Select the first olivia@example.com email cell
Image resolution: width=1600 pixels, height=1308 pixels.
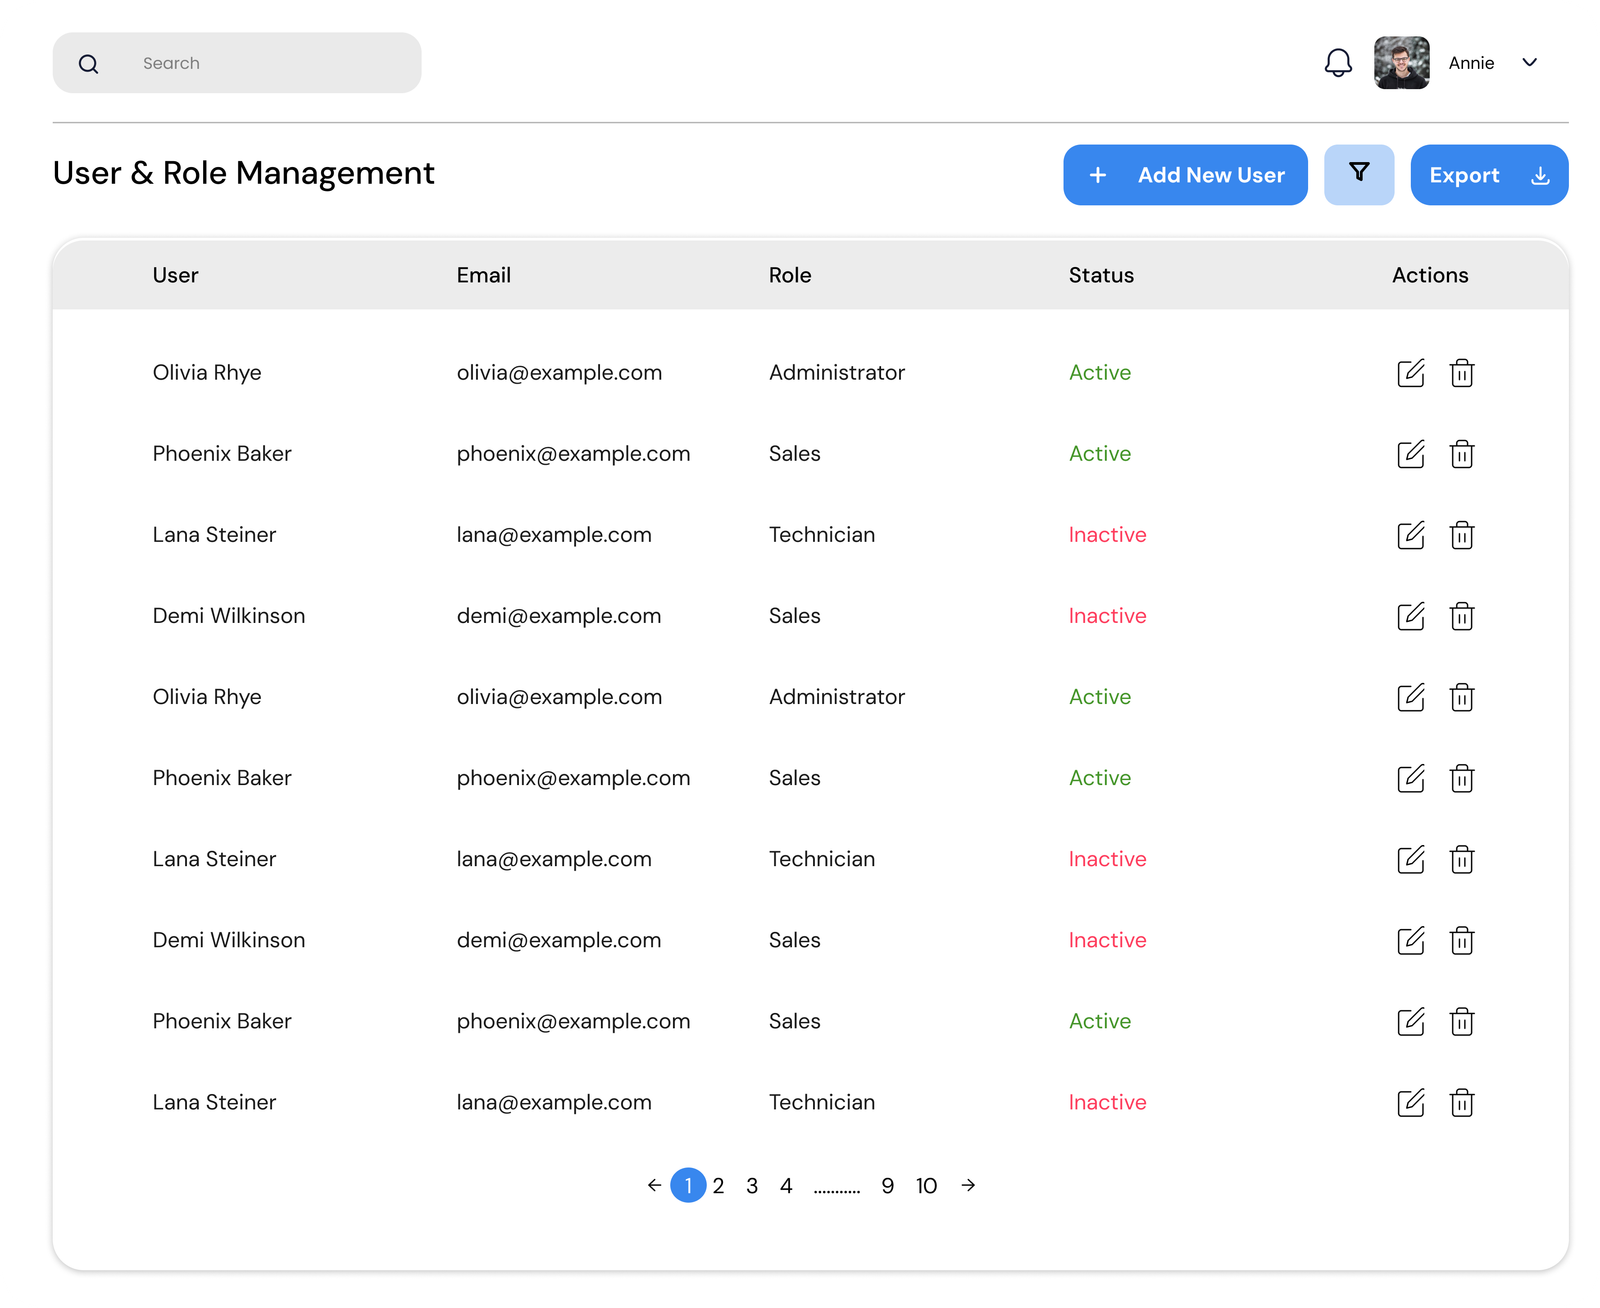coord(559,373)
